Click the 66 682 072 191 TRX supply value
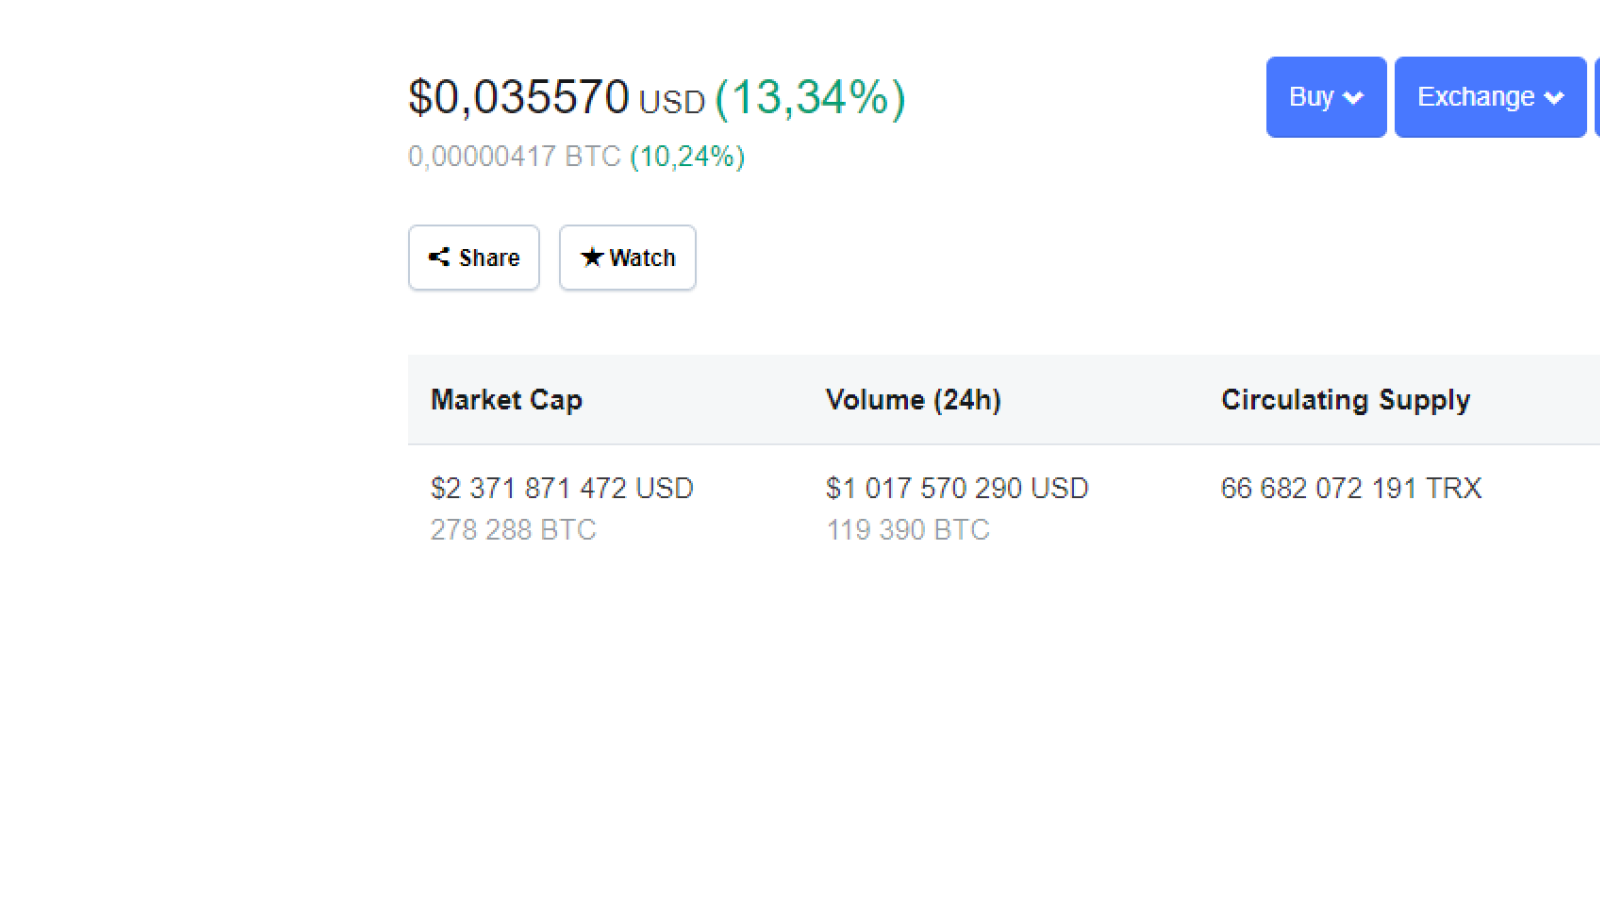 tap(1351, 488)
